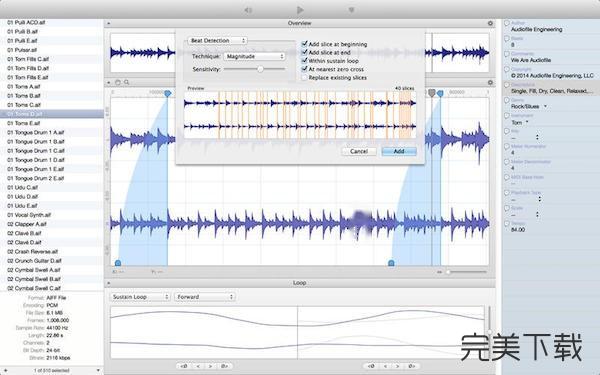Viewport: 600px width, 375px height.
Task: Click the Cancel button in dialog
Action: coord(359,151)
